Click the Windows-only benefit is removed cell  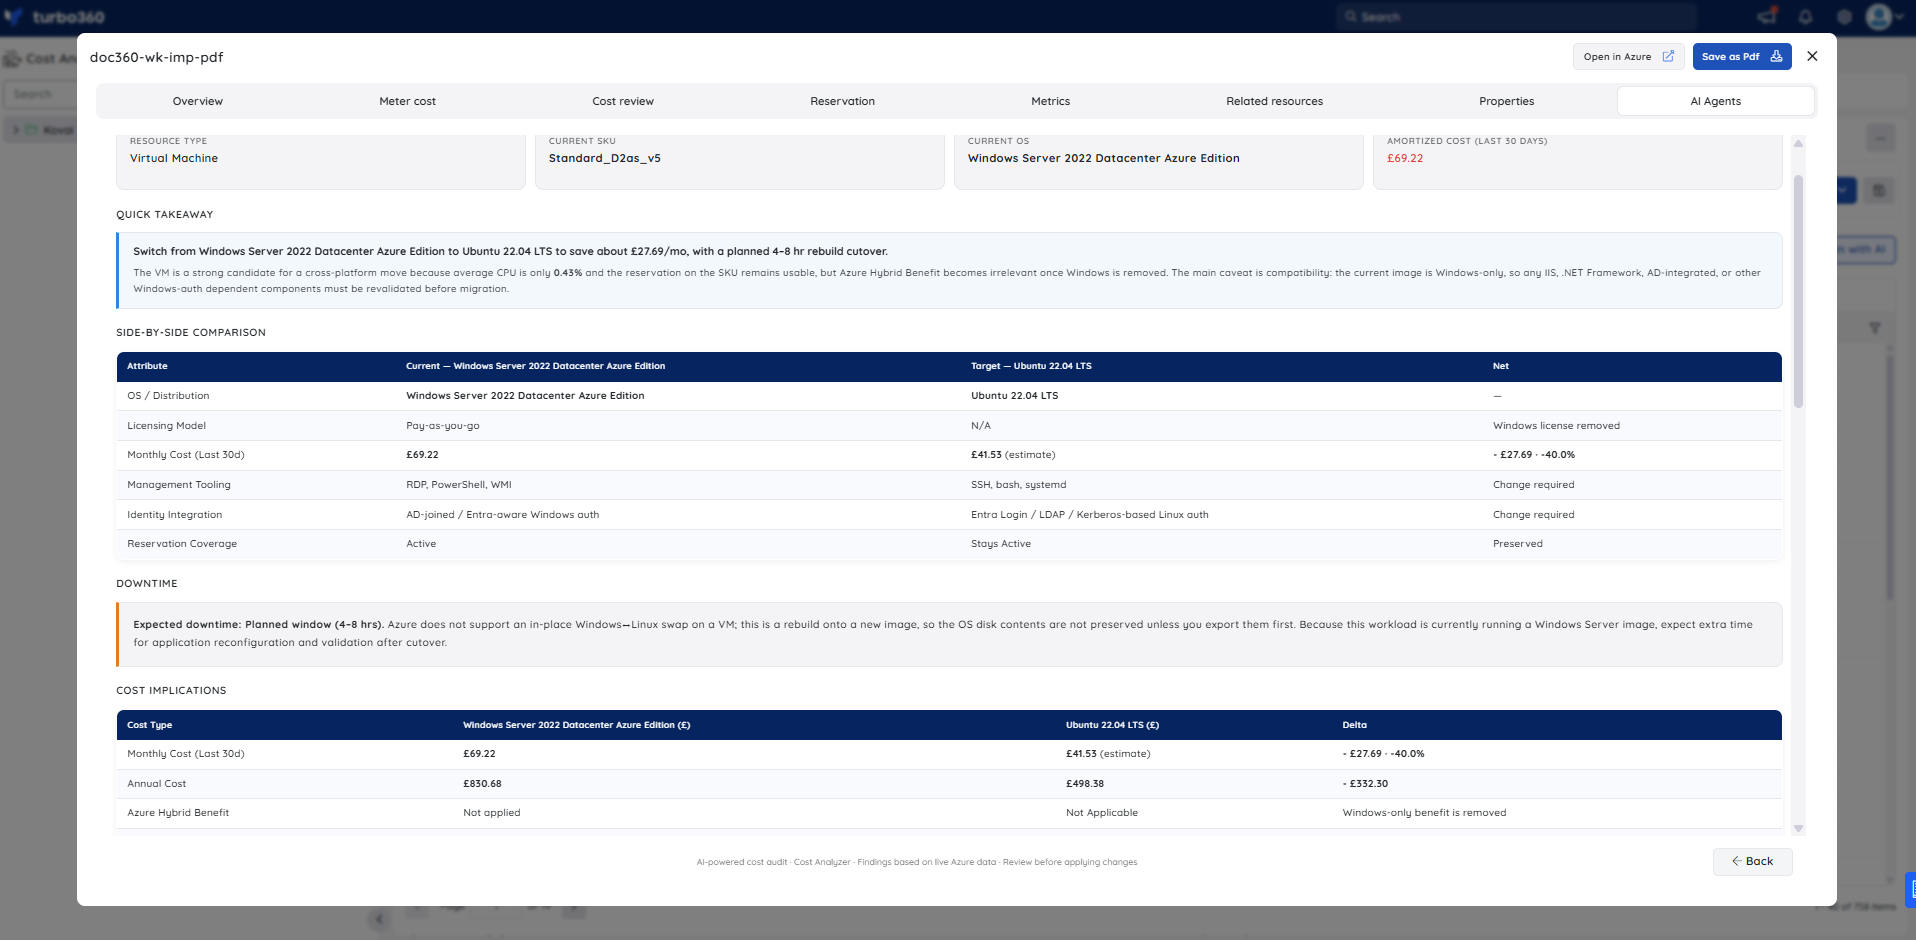coord(1424,813)
